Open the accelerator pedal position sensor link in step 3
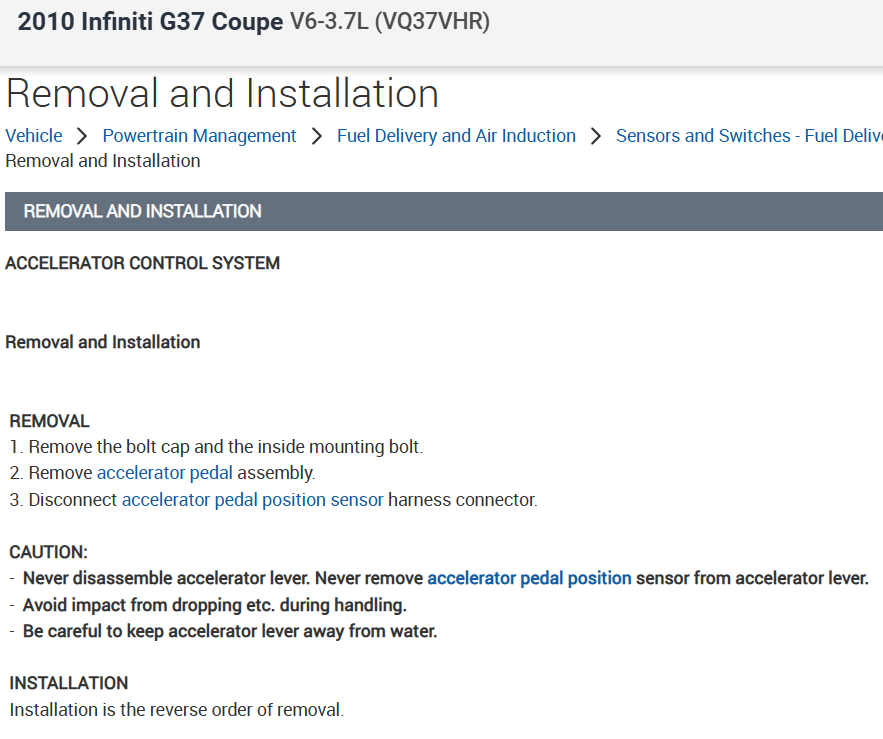 click(x=252, y=500)
